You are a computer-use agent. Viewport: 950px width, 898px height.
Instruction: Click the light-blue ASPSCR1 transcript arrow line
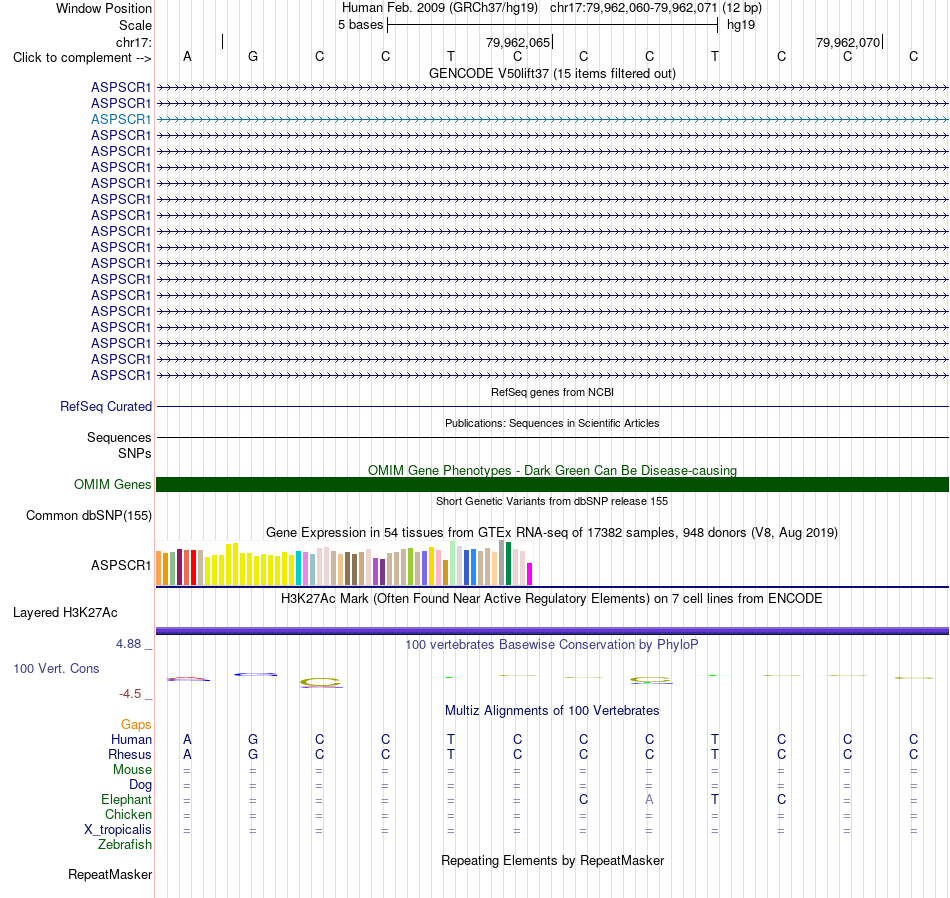click(552, 119)
